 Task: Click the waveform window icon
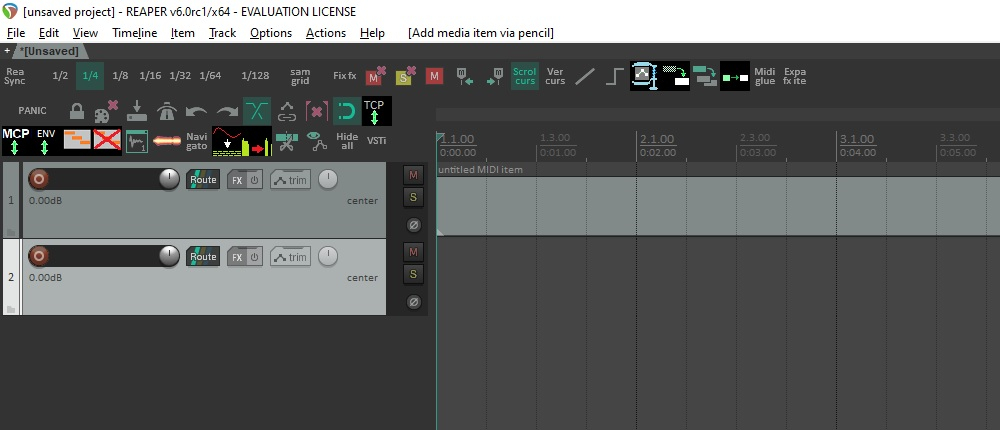point(136,141)
